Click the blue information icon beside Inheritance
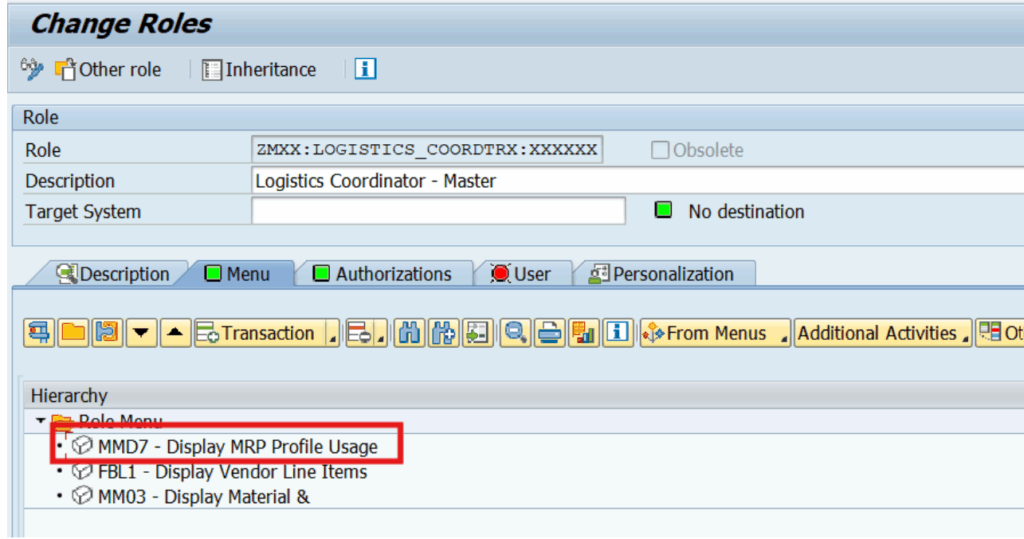 tap(365, 69)
